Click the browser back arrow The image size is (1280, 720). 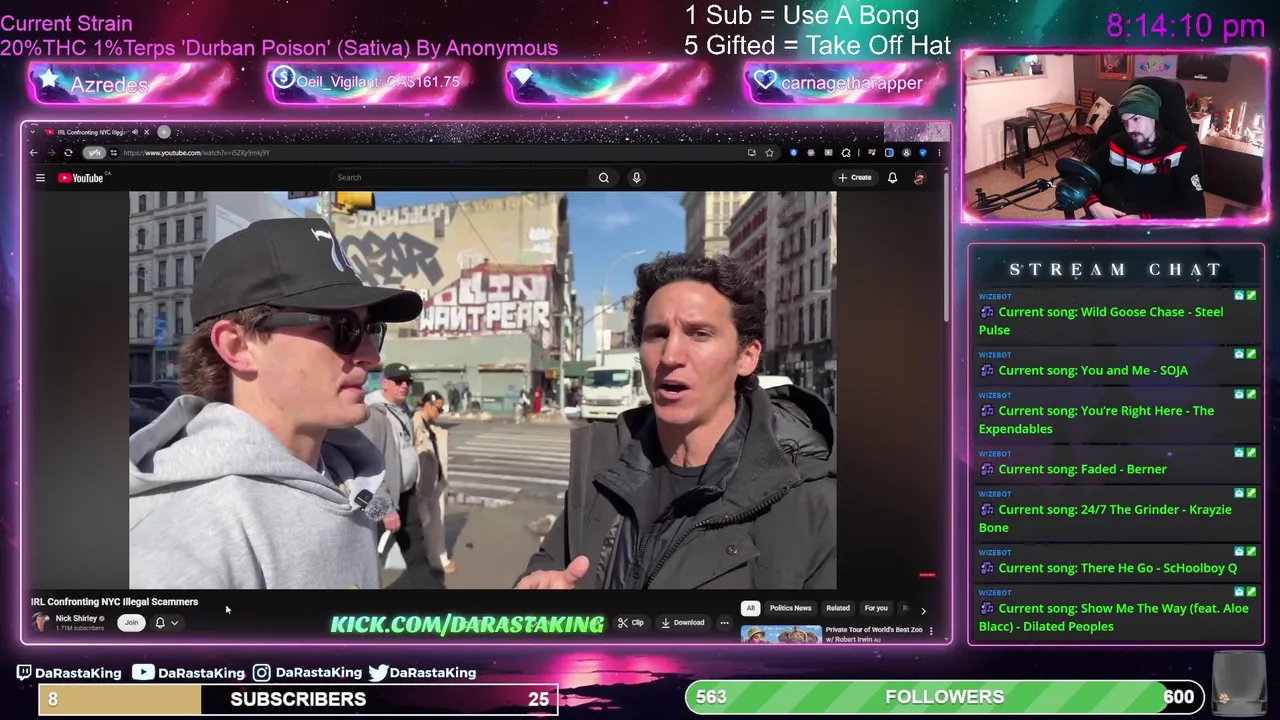[x=33, y=153]
